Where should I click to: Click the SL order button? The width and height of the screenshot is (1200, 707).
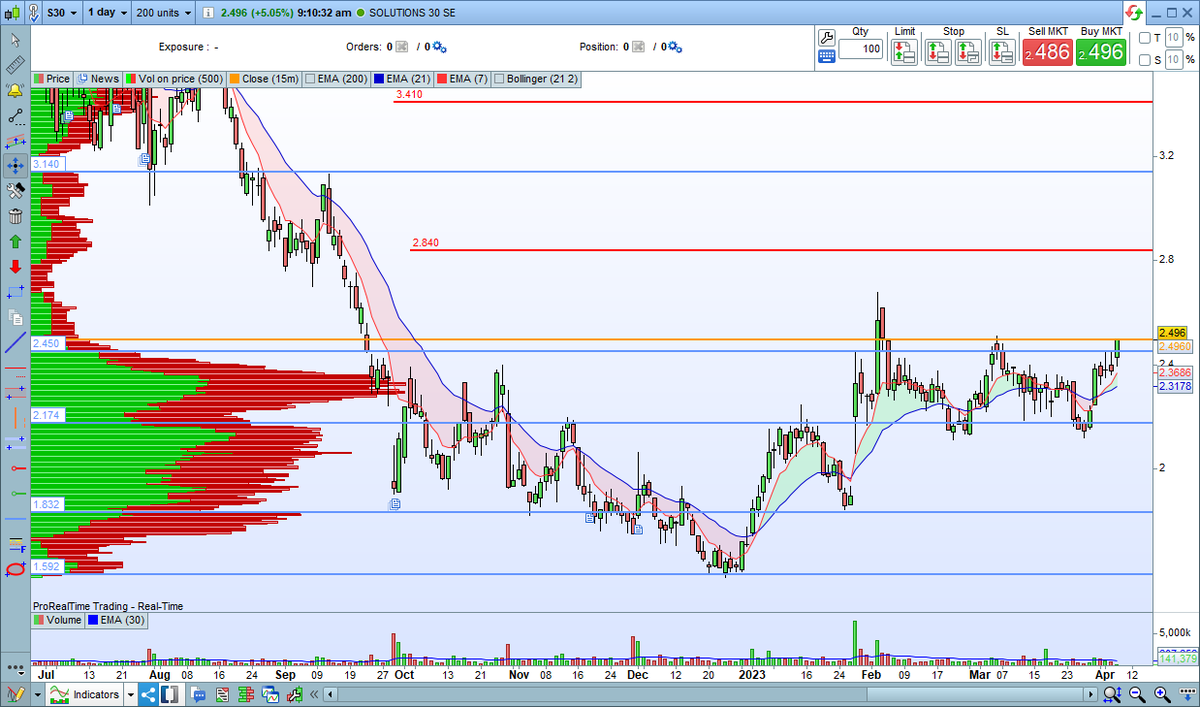pyautogui.click(x=1000, y=52)
